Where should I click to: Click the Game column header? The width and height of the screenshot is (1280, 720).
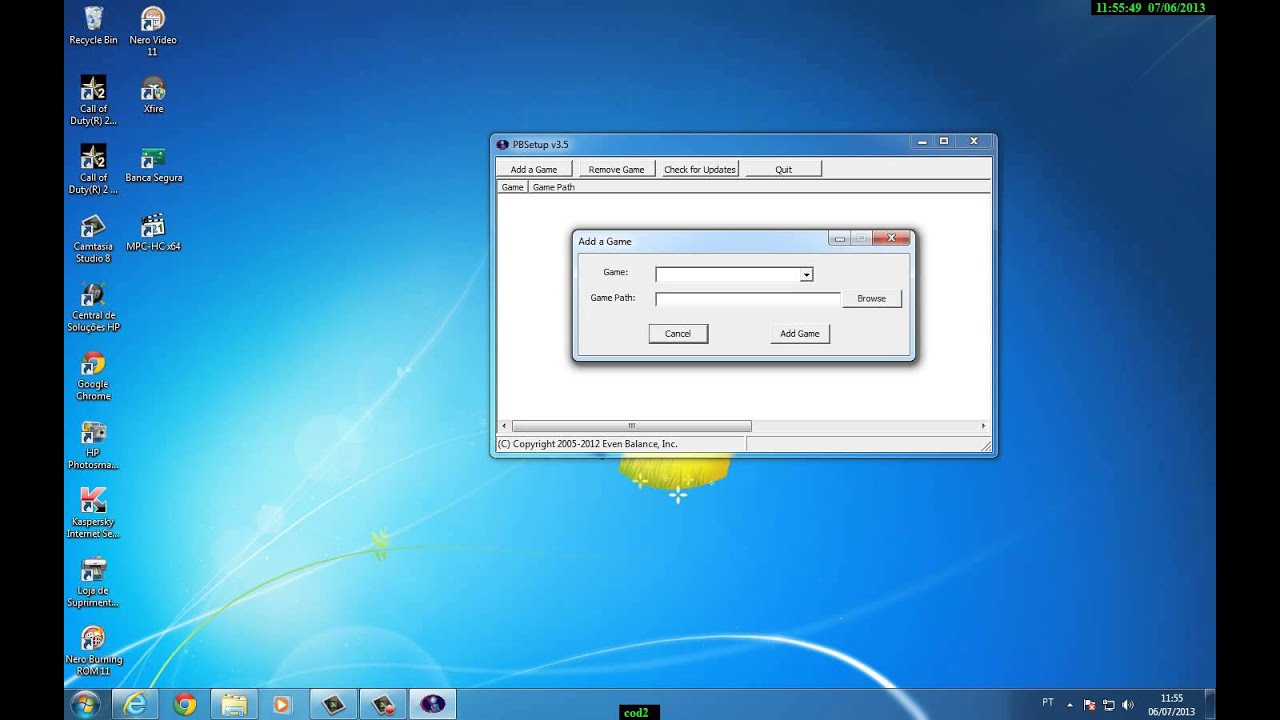pyautogui.click(x=512, y=187)
